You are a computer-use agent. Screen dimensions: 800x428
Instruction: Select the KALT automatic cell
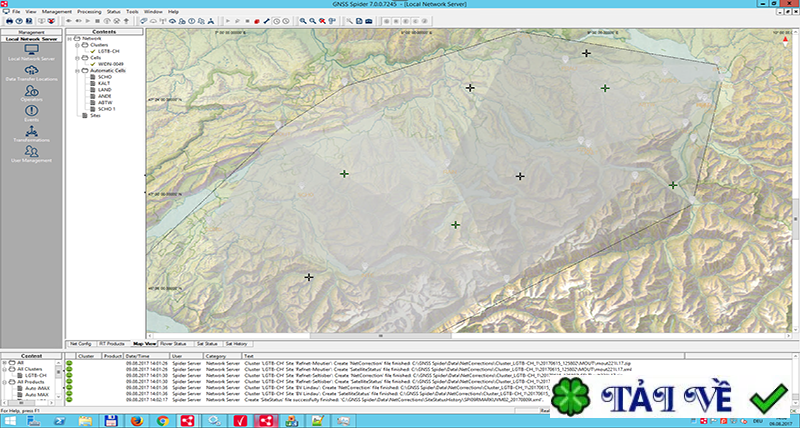[x=104, y=83]
